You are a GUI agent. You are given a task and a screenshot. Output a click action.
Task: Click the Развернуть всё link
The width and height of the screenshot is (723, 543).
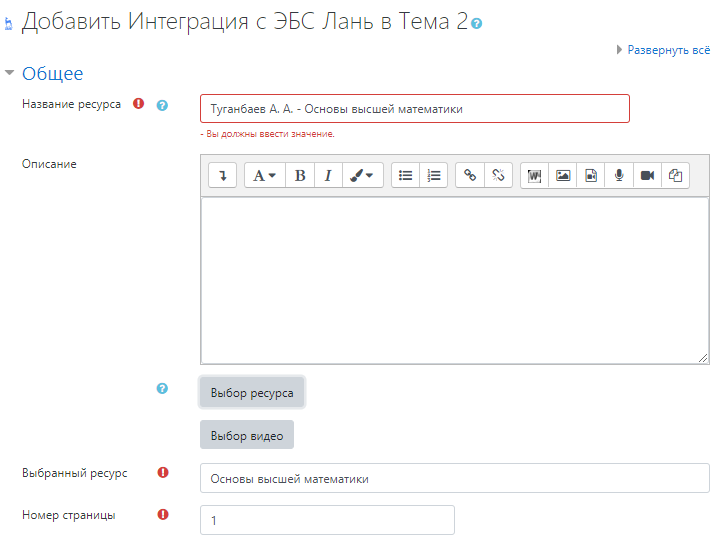click(668, 49)
